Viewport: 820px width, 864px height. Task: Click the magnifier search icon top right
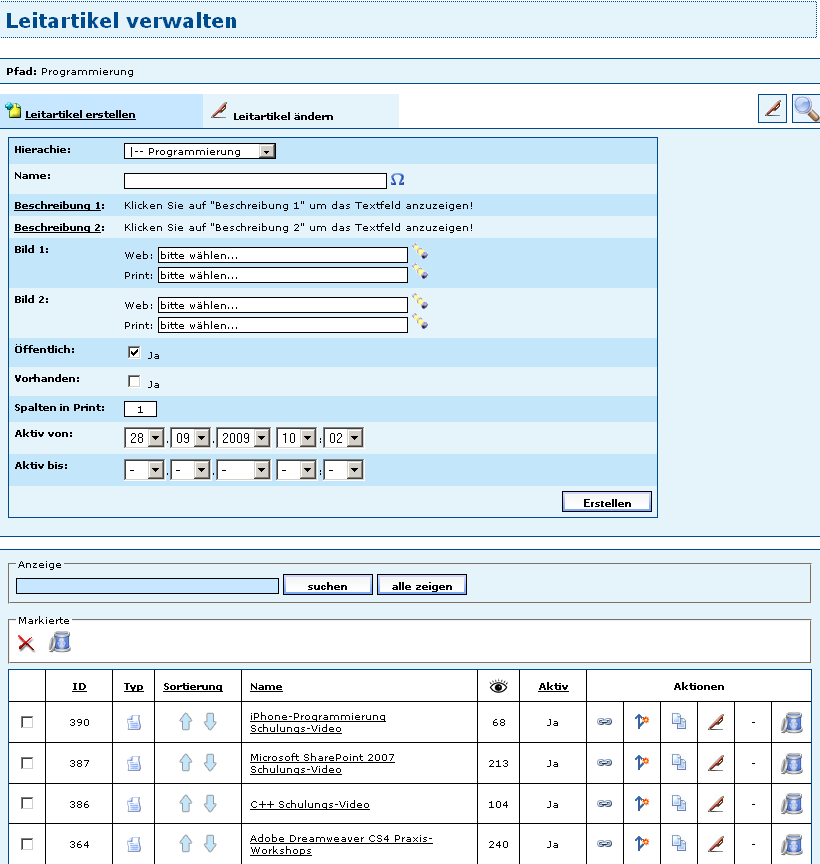[805, 109]
